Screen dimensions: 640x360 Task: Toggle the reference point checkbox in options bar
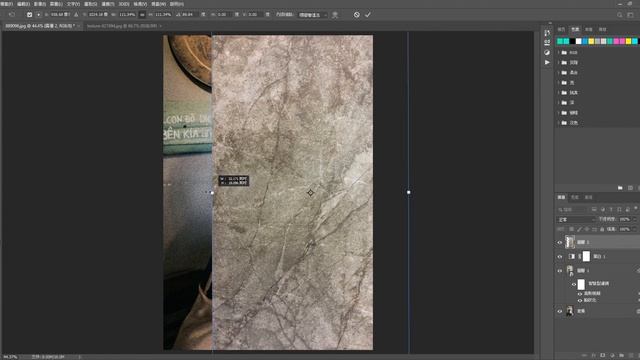click(29, 15)
